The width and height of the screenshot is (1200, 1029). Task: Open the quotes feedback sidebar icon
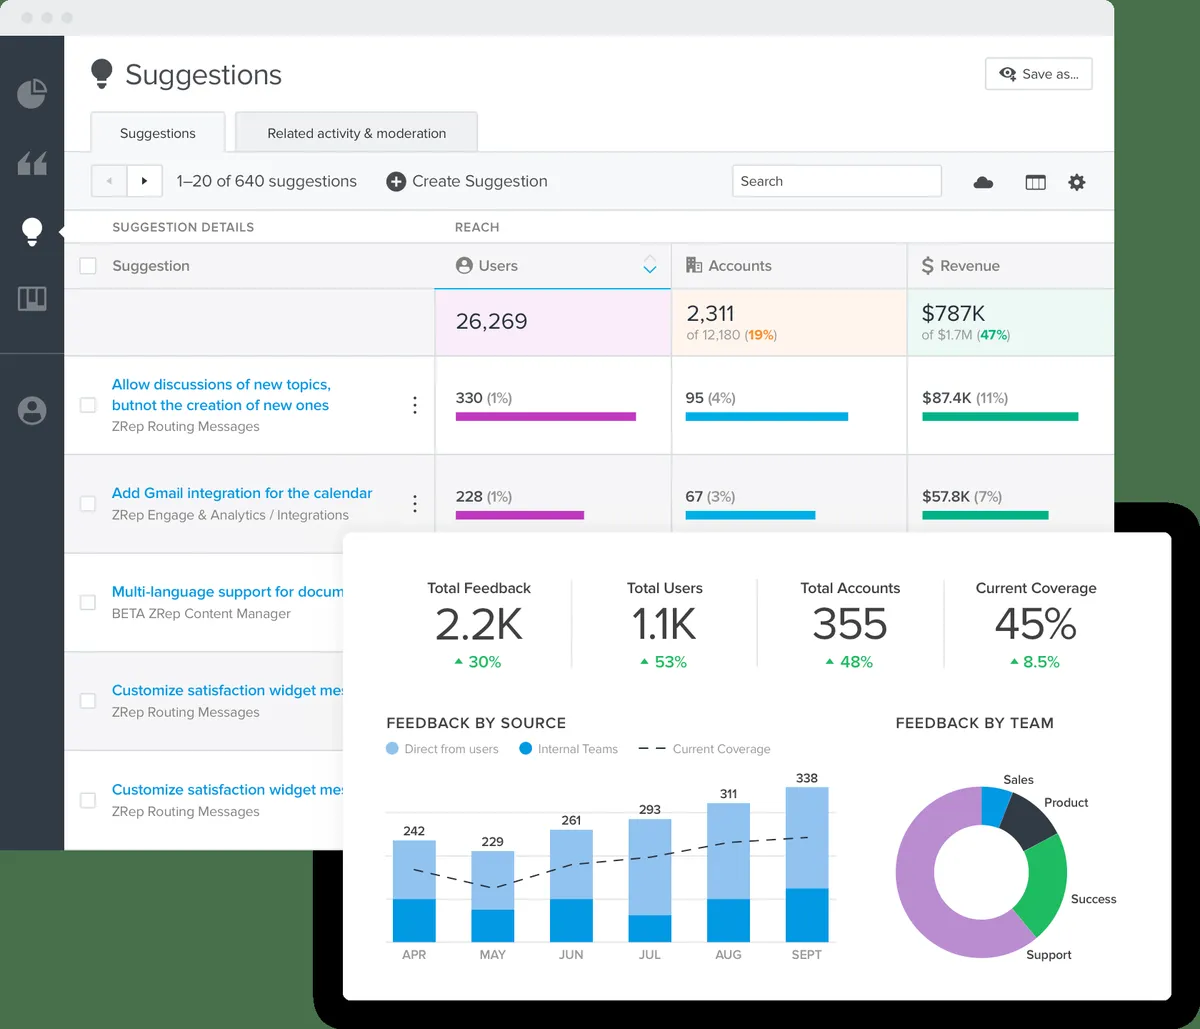(x=32, y=164)
